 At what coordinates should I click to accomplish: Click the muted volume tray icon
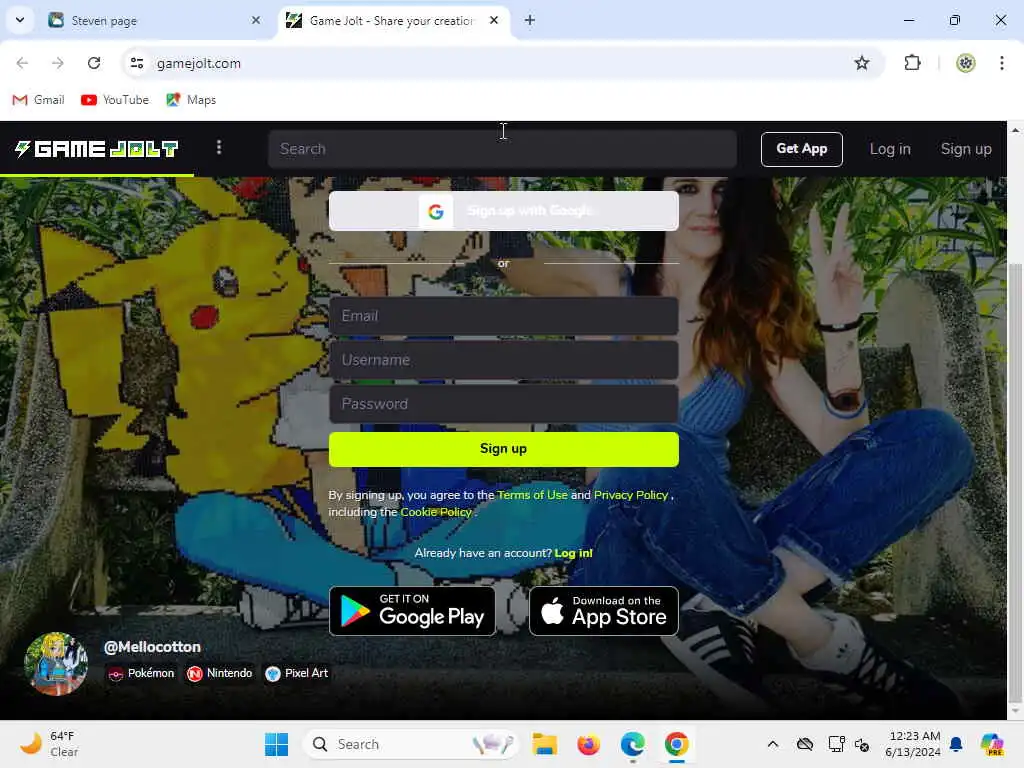click(x=862, y=744)
